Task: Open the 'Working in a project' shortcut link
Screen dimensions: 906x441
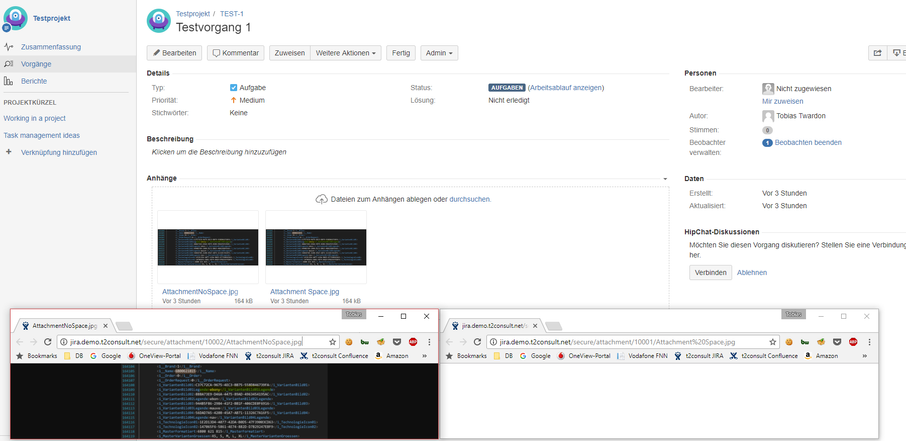Action: pyautogui.click(x=35, y=118)
